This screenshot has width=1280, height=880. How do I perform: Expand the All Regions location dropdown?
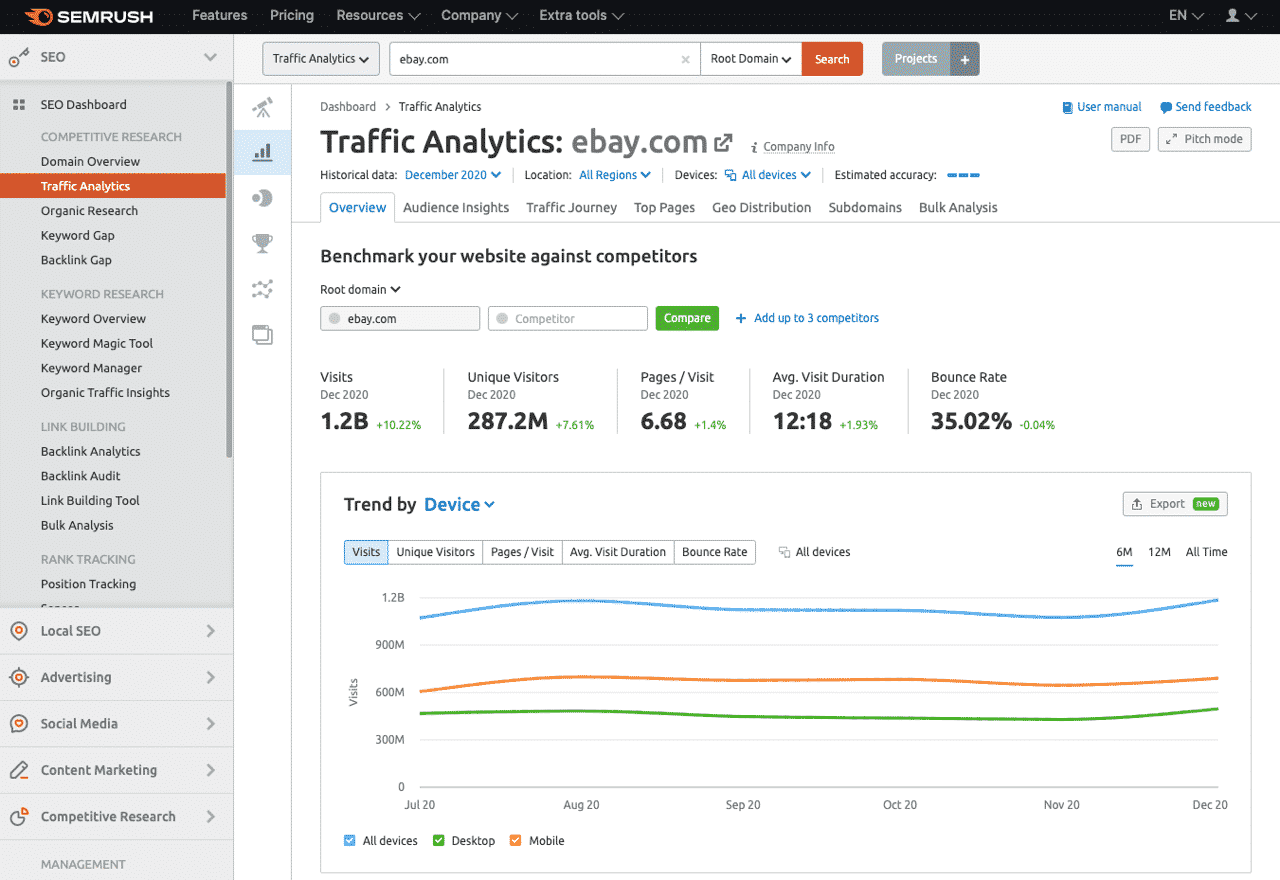coord(615,175)
